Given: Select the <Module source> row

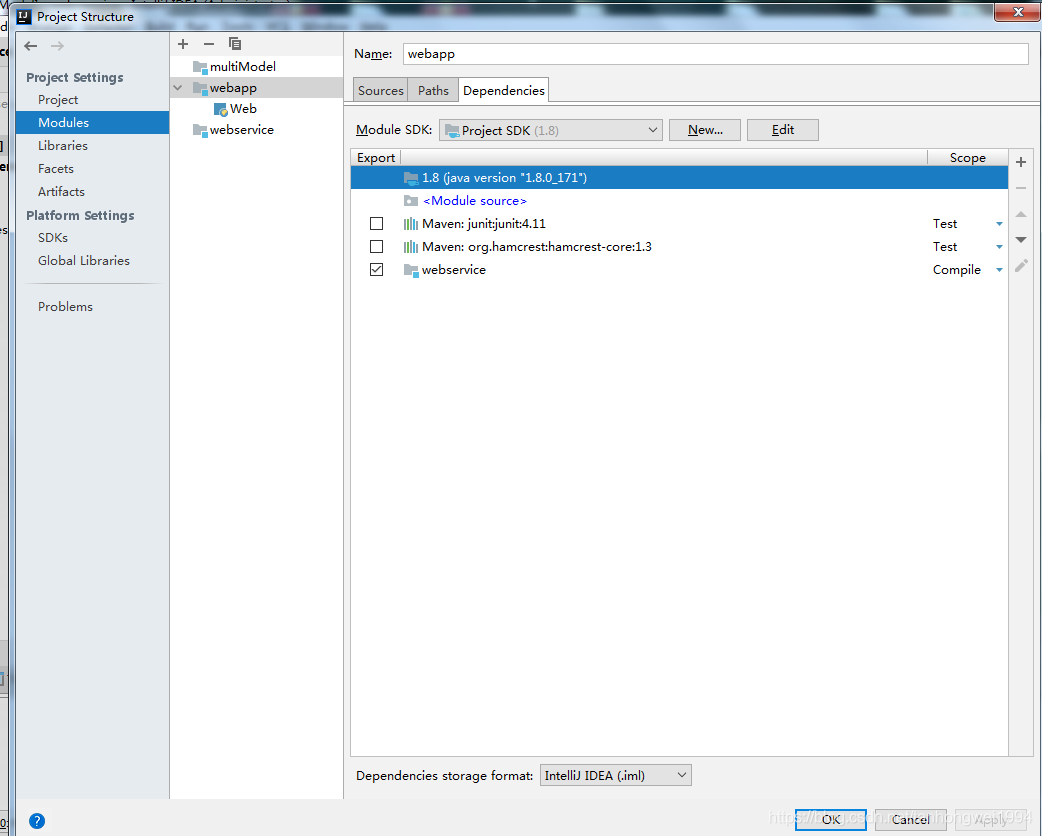Looking at the screenshot, I should pyautogui.click(x=679, y=201).
